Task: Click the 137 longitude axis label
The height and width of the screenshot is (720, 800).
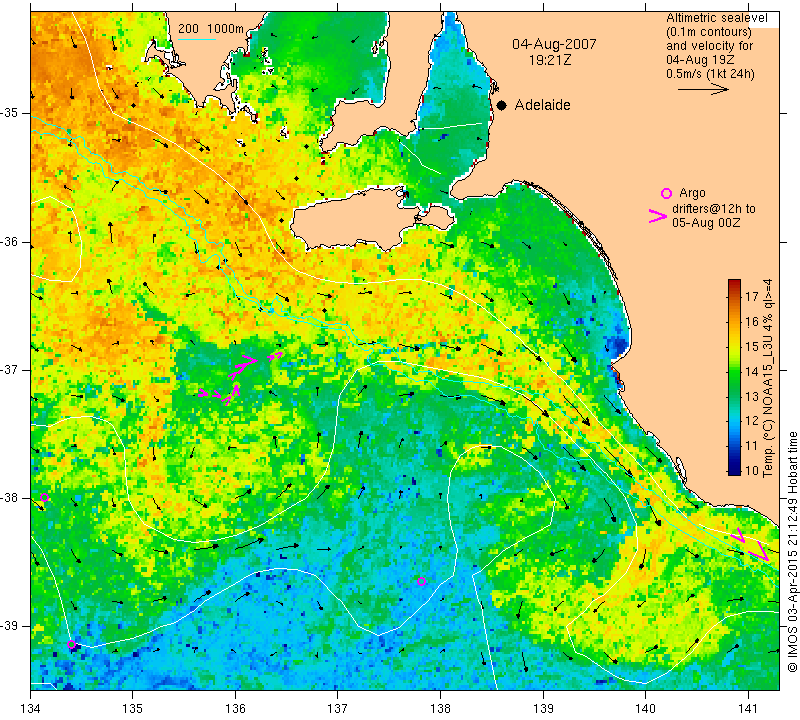Action: 338,709
